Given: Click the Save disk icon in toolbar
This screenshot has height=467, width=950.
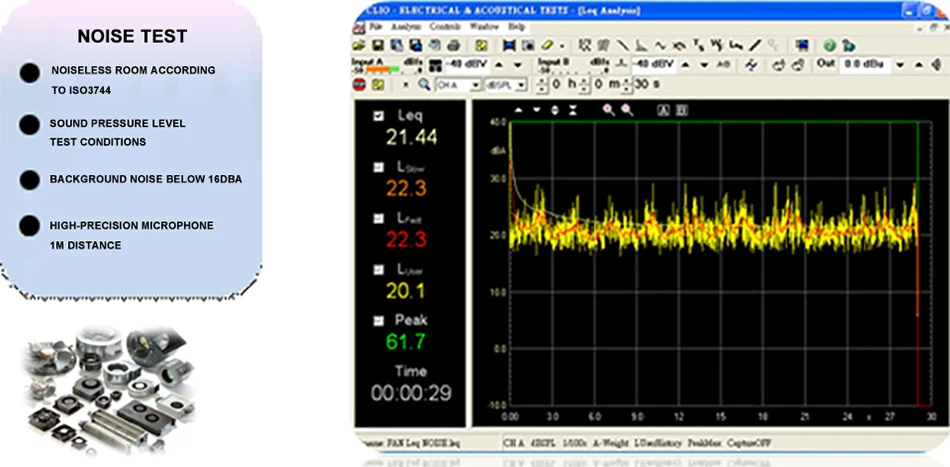Looking at the screenshot, I should tap(380, 46).
